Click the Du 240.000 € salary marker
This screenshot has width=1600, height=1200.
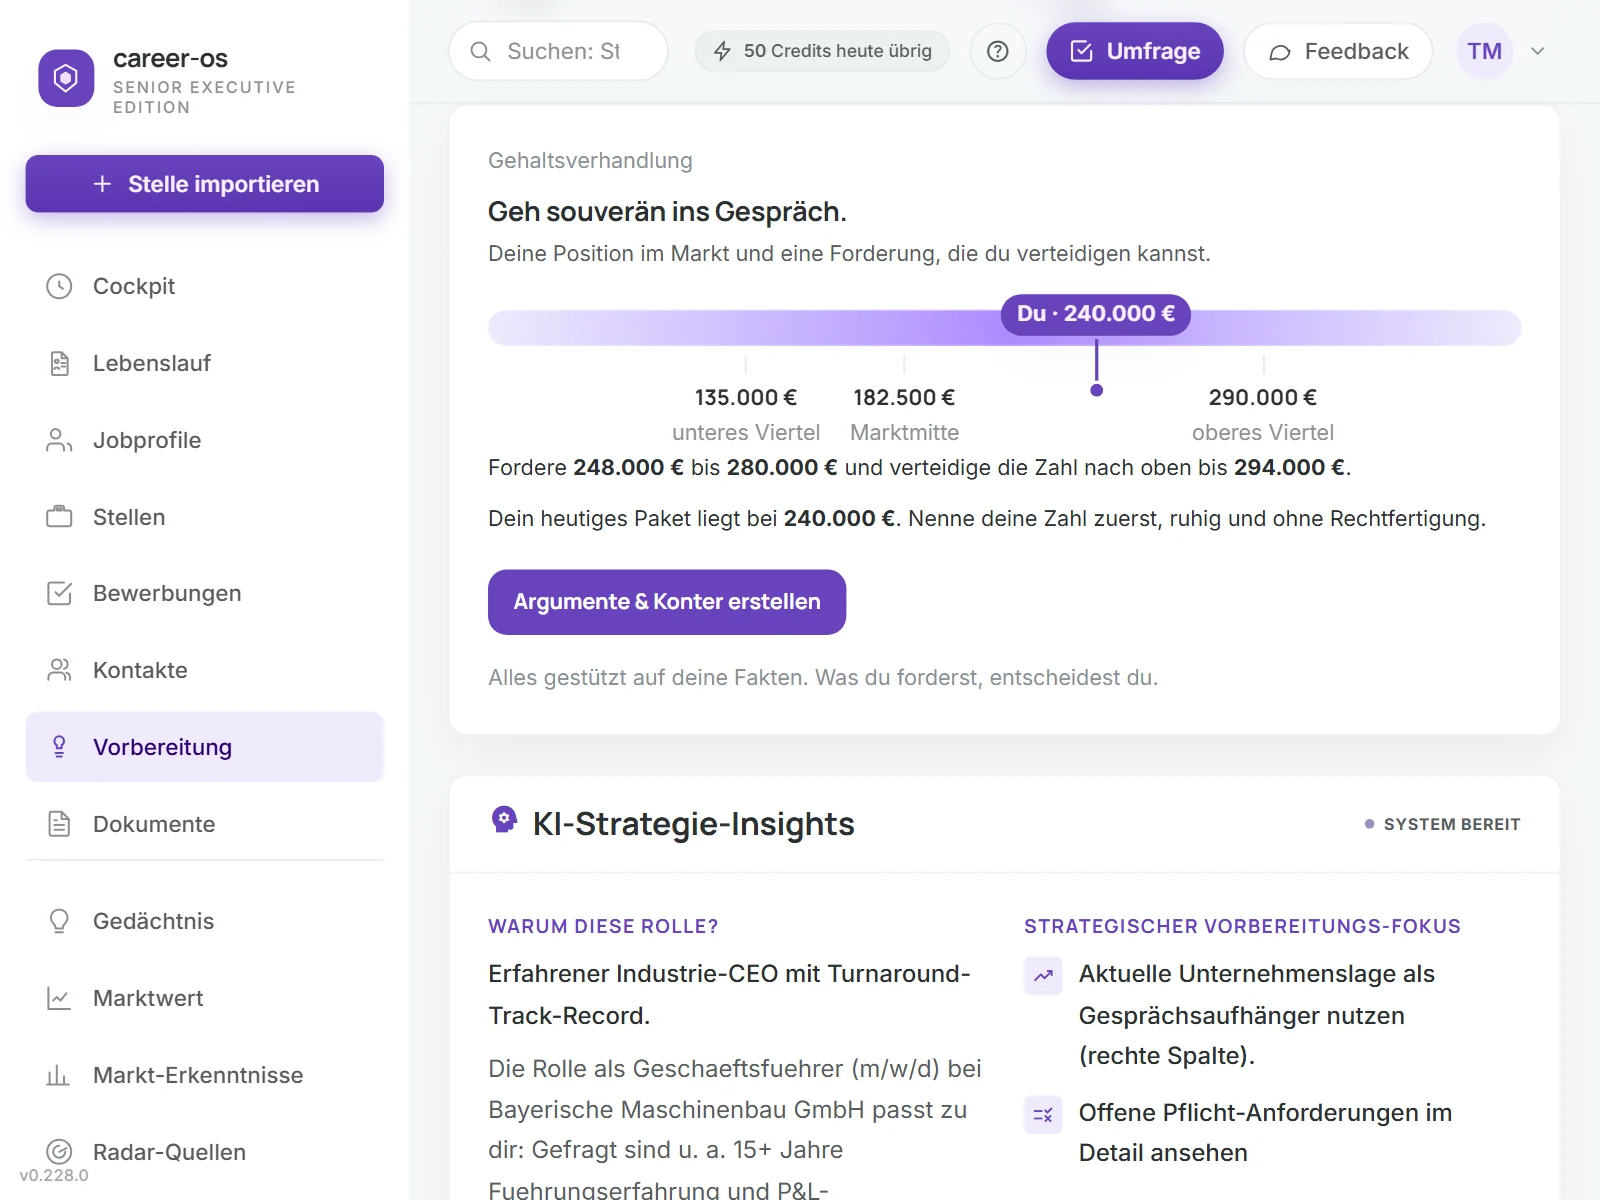click(x=1096, y=314)
